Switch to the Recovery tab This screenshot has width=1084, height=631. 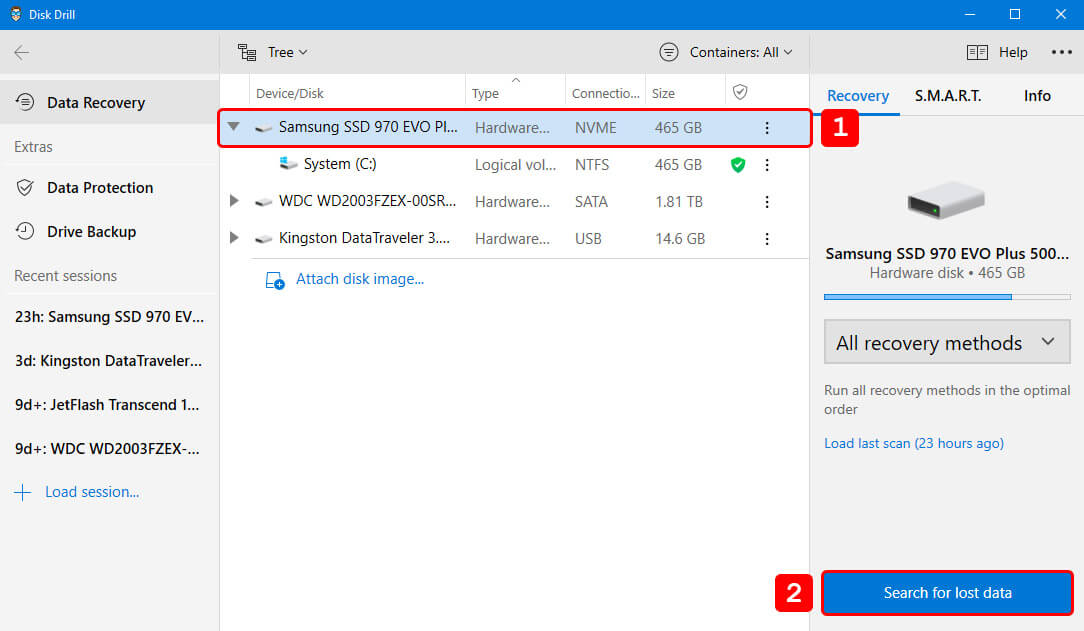coord(858,95)
